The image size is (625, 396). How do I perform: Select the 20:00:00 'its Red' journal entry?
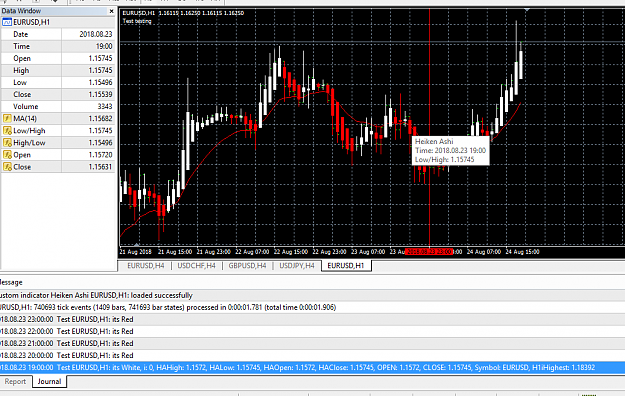[312, 355]
